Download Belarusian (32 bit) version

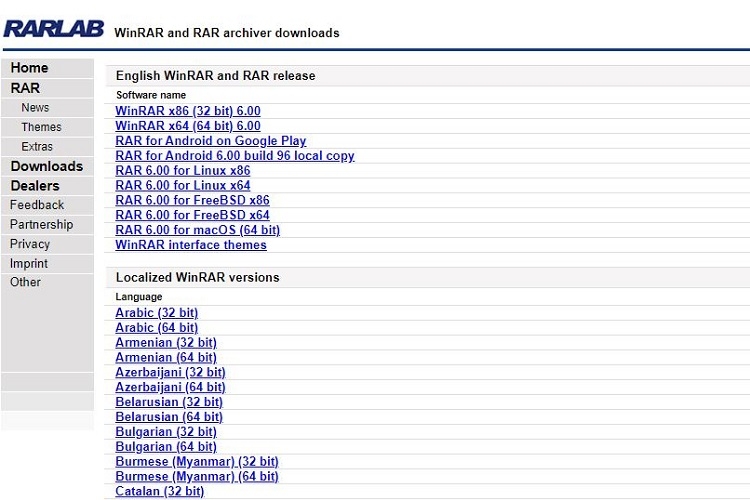[169, 402]
